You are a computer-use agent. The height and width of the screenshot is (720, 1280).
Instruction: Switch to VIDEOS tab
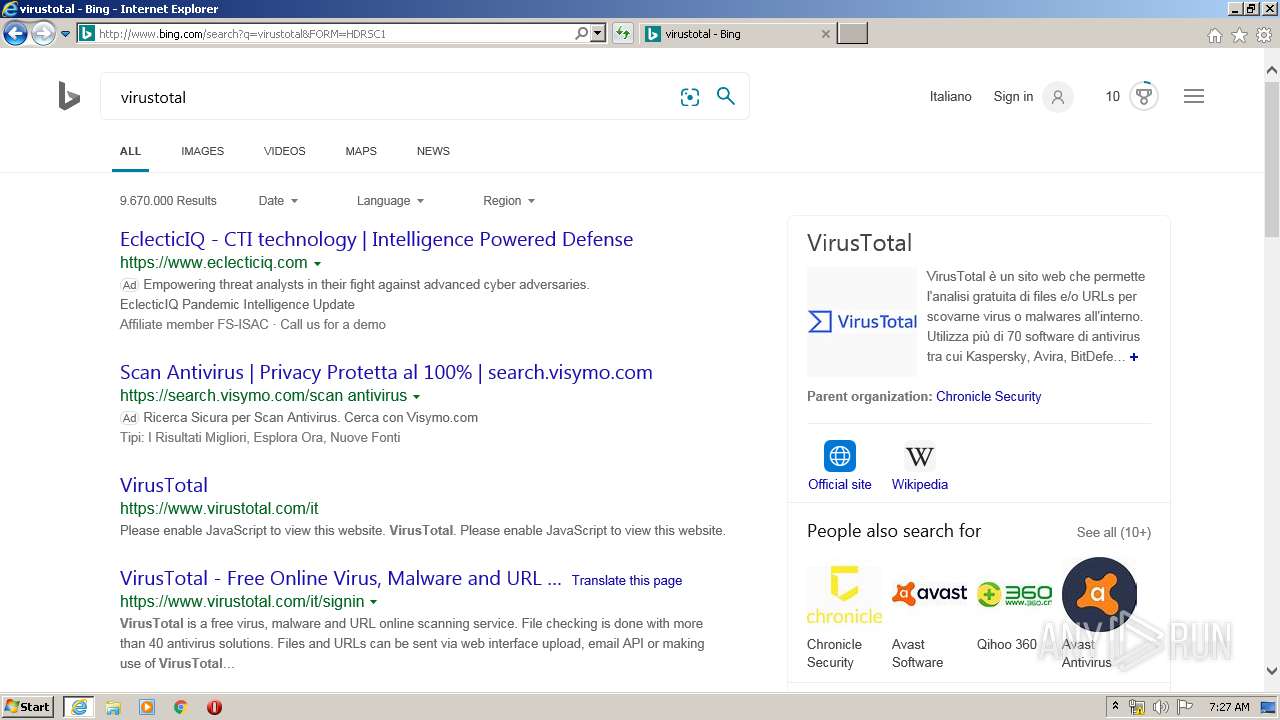pyautogui.click(x=284, y=151)
